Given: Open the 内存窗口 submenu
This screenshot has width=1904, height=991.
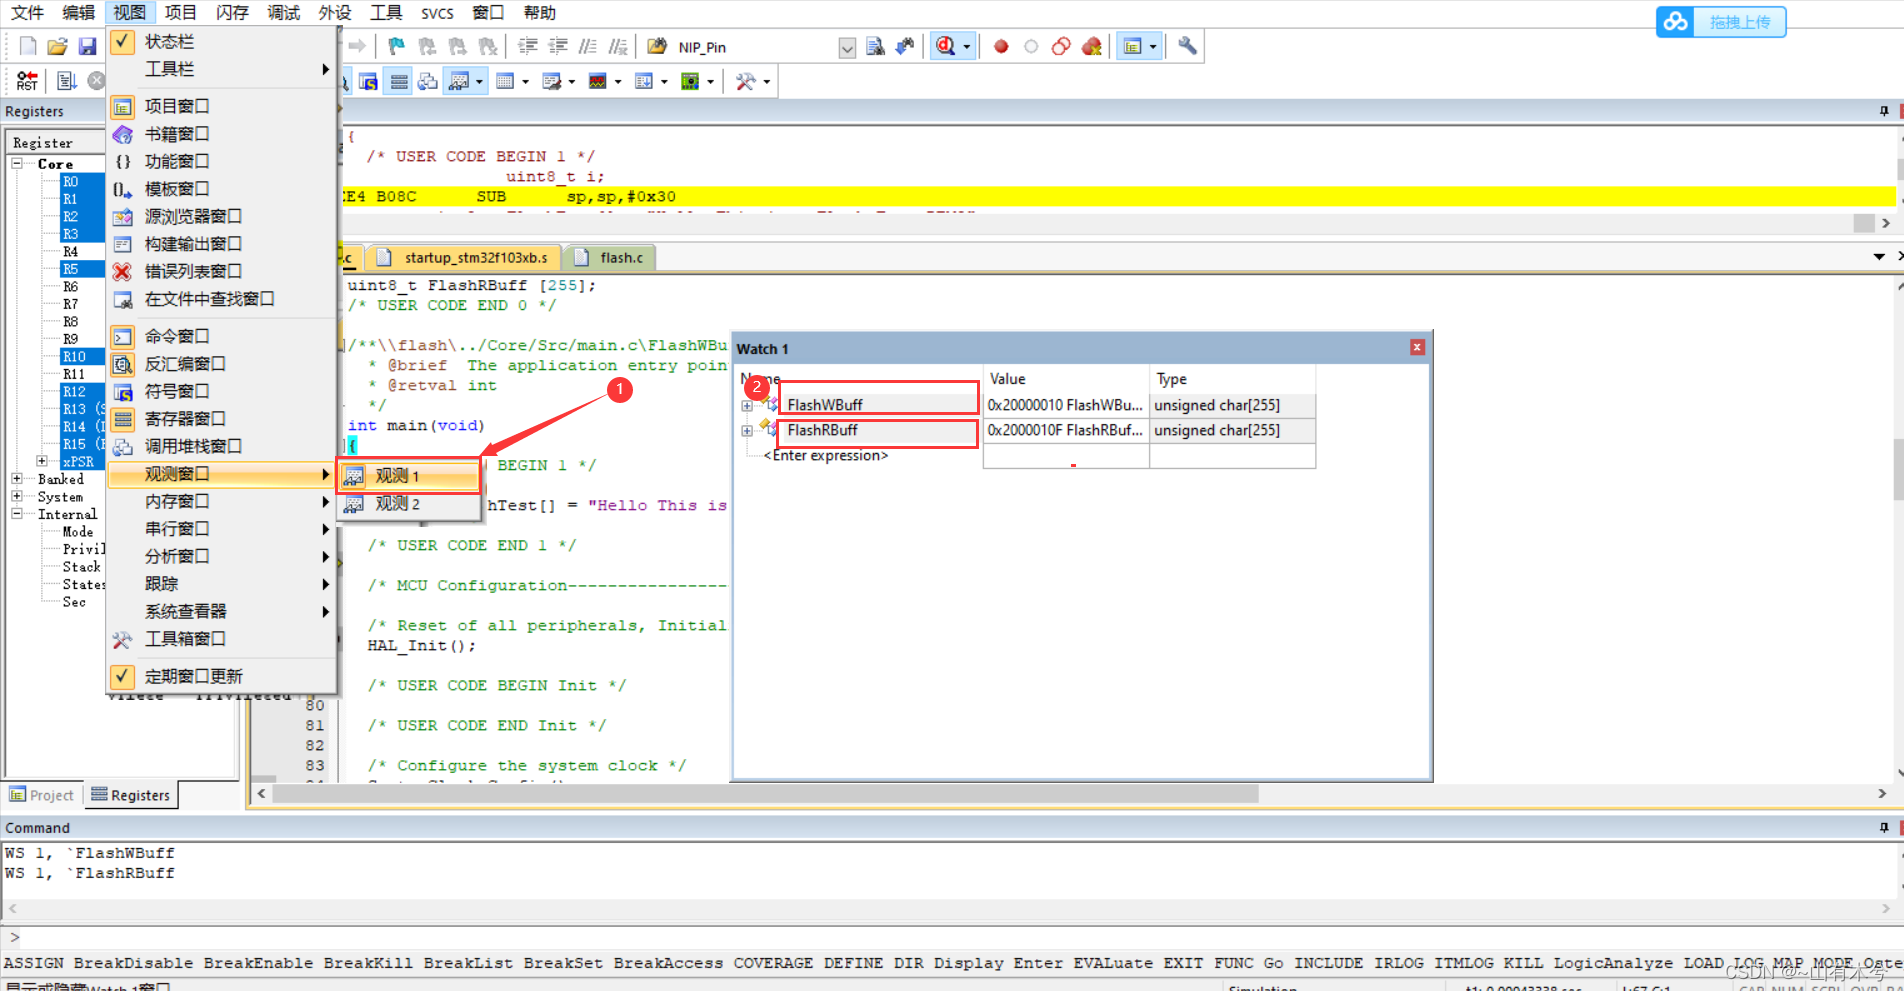Looking at the screenshot, I should [221, 501].
